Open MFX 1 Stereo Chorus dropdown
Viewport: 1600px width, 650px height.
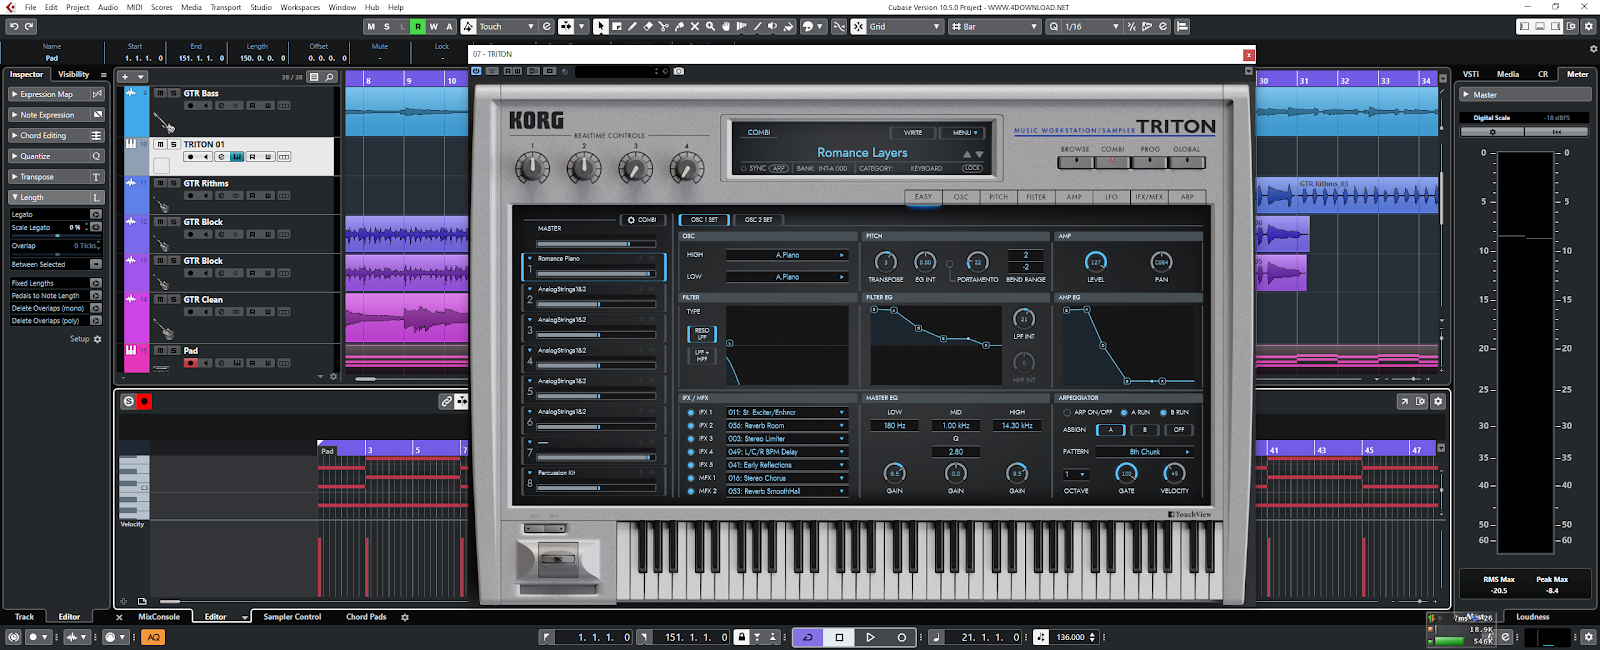pyautogui.click(x=786, y=478)
